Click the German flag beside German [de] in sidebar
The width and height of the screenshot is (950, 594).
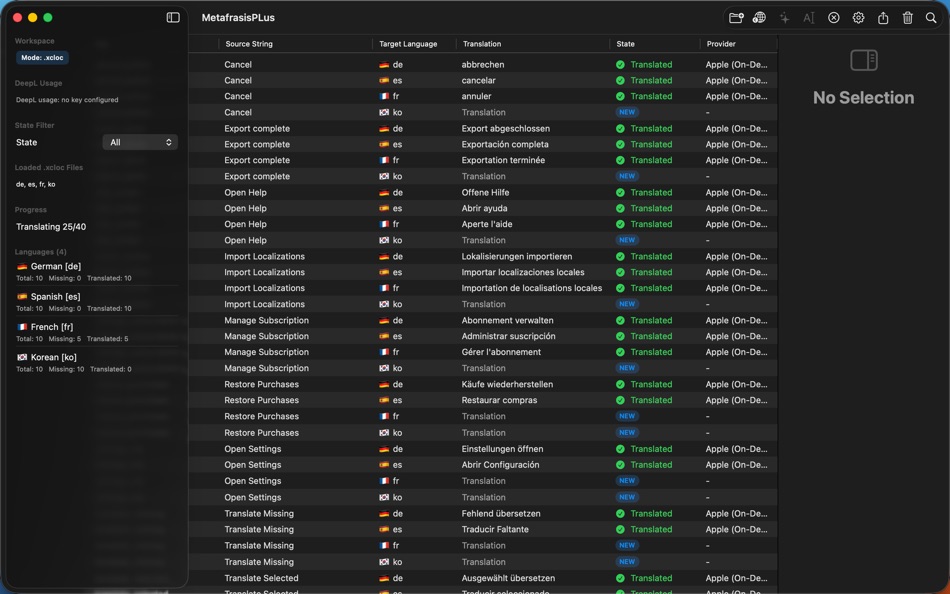[22, 266]
